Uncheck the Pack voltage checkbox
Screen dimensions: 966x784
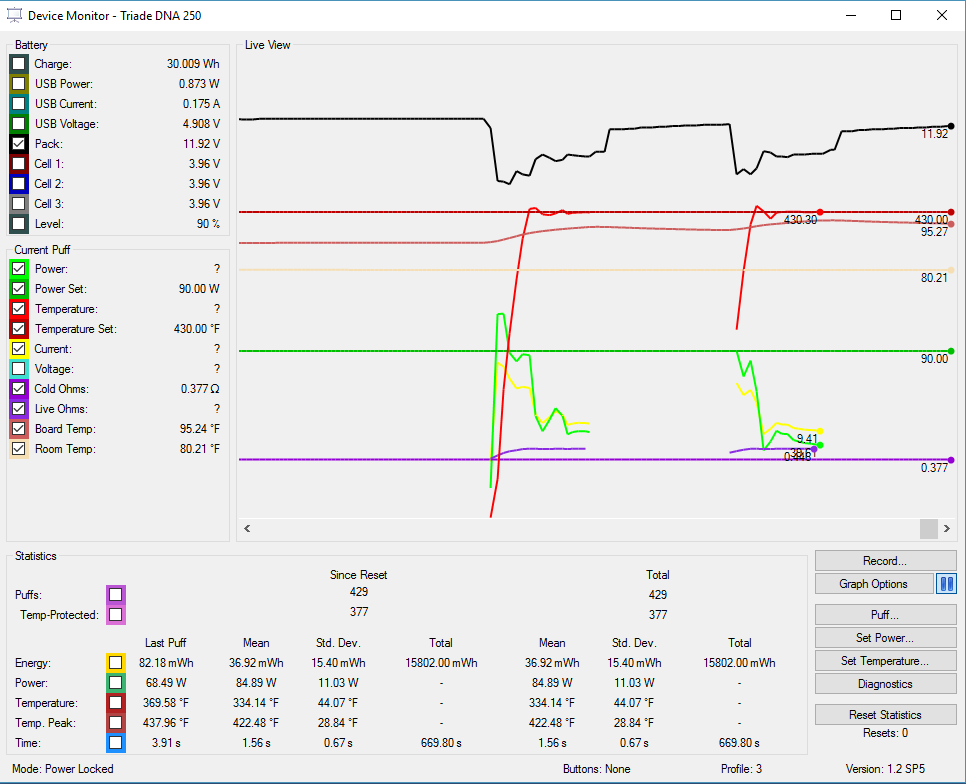[19, 144]
